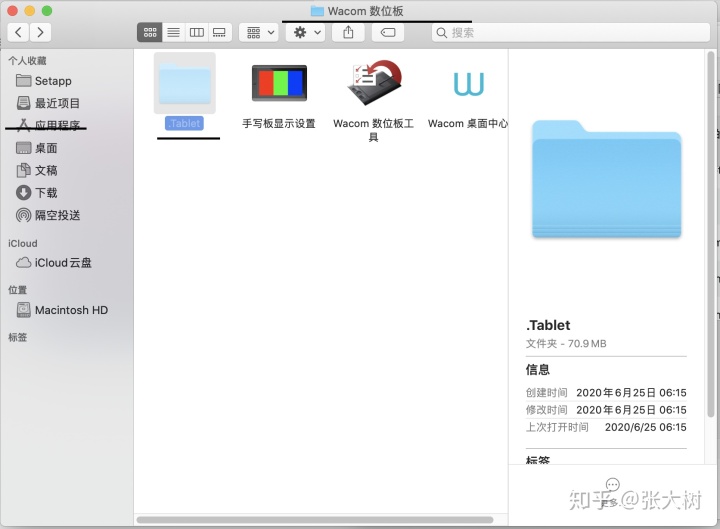Image resolution: width=720 pixels, height=529 pixels.
Task: Click the 创建时间 date value
Action: tap(631, 393)
